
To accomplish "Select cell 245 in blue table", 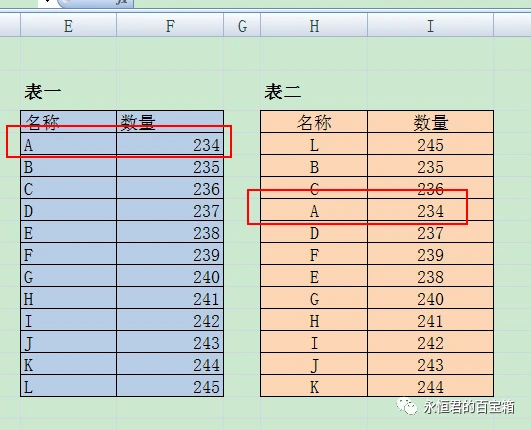I will [170, 386].
